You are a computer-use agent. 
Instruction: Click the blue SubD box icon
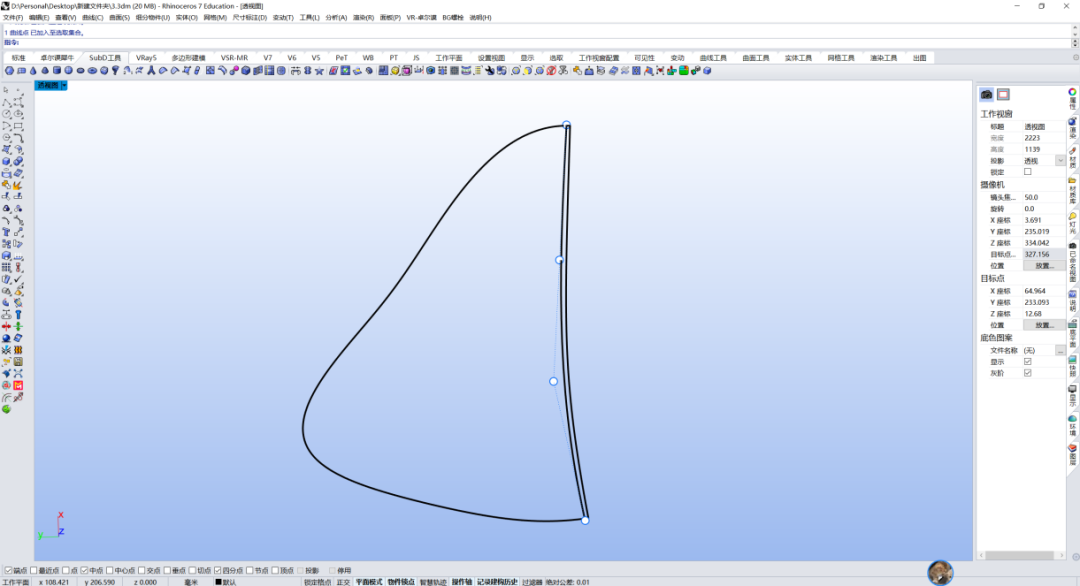pyautogui.click(x=246, y=71)
